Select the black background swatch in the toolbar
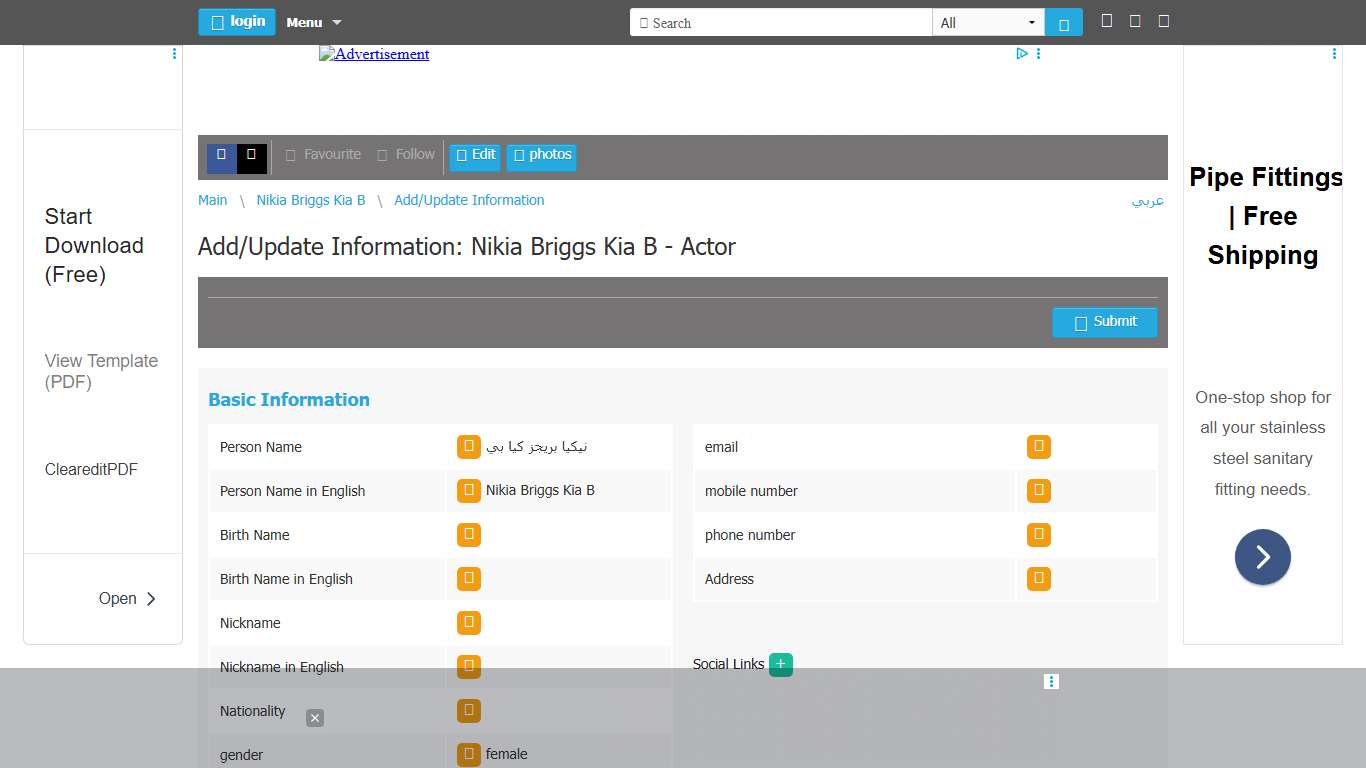Image resolution: width=1366 pixels, height=768 pixels. pyautogui.click(x=251, y=156)
